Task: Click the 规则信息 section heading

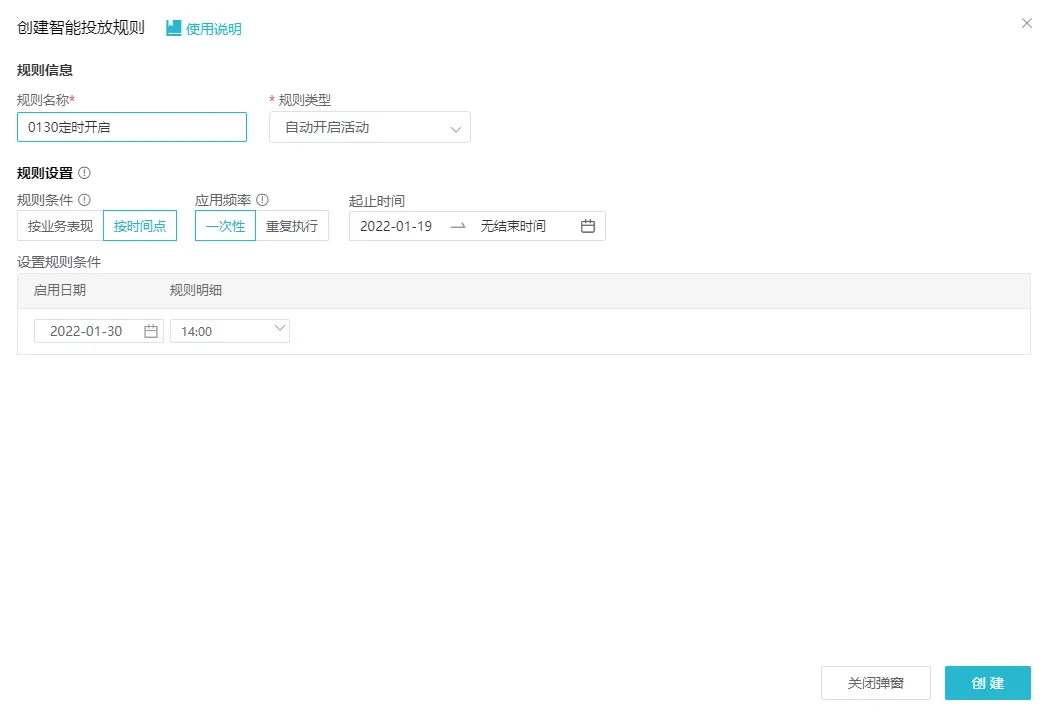Action: click(x=45, y=70)
